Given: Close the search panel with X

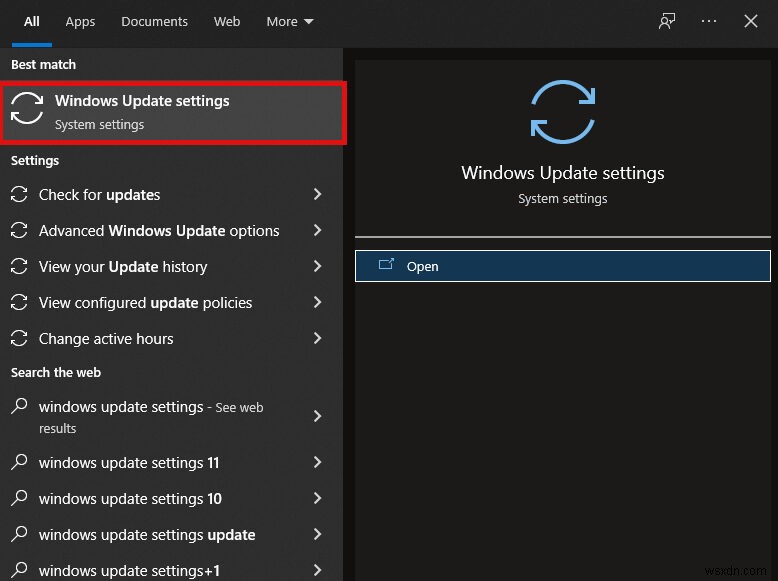Looking at the screenshot, I should [x=751, y=21].
